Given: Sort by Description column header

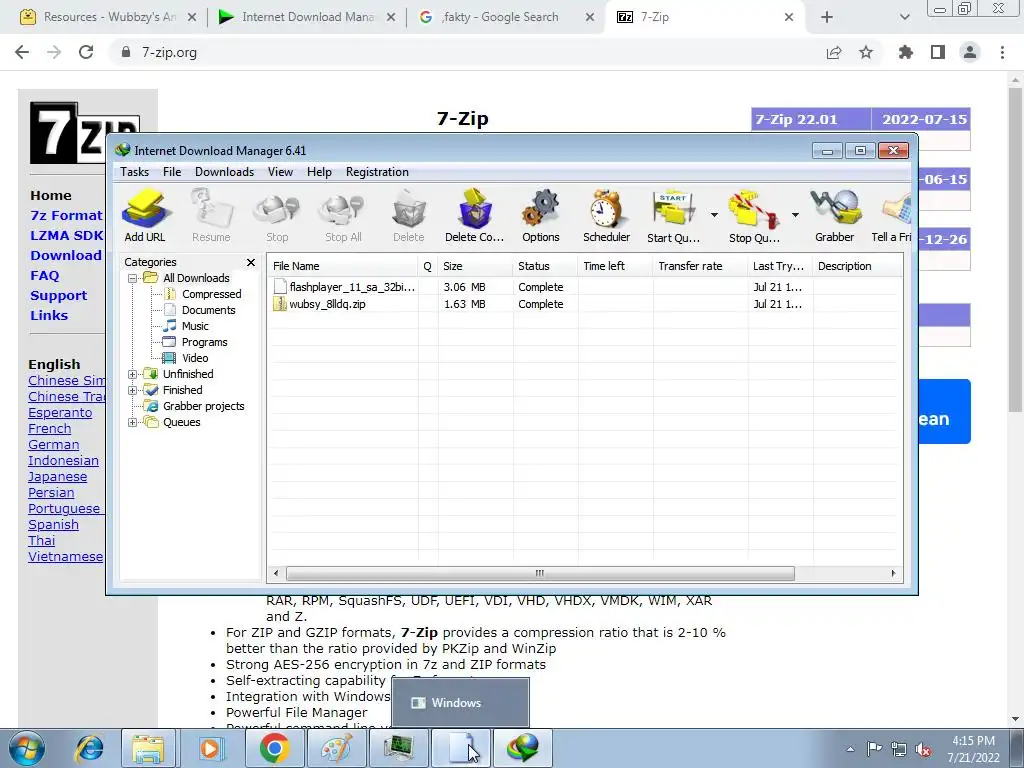Looking at the screenshot, I should [x=857, y=266].
